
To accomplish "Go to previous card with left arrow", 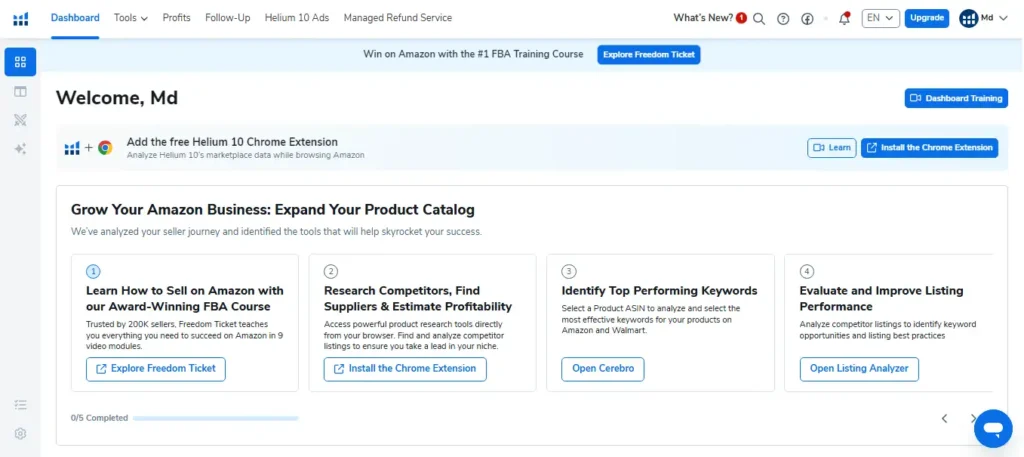I will pos(944,418).
